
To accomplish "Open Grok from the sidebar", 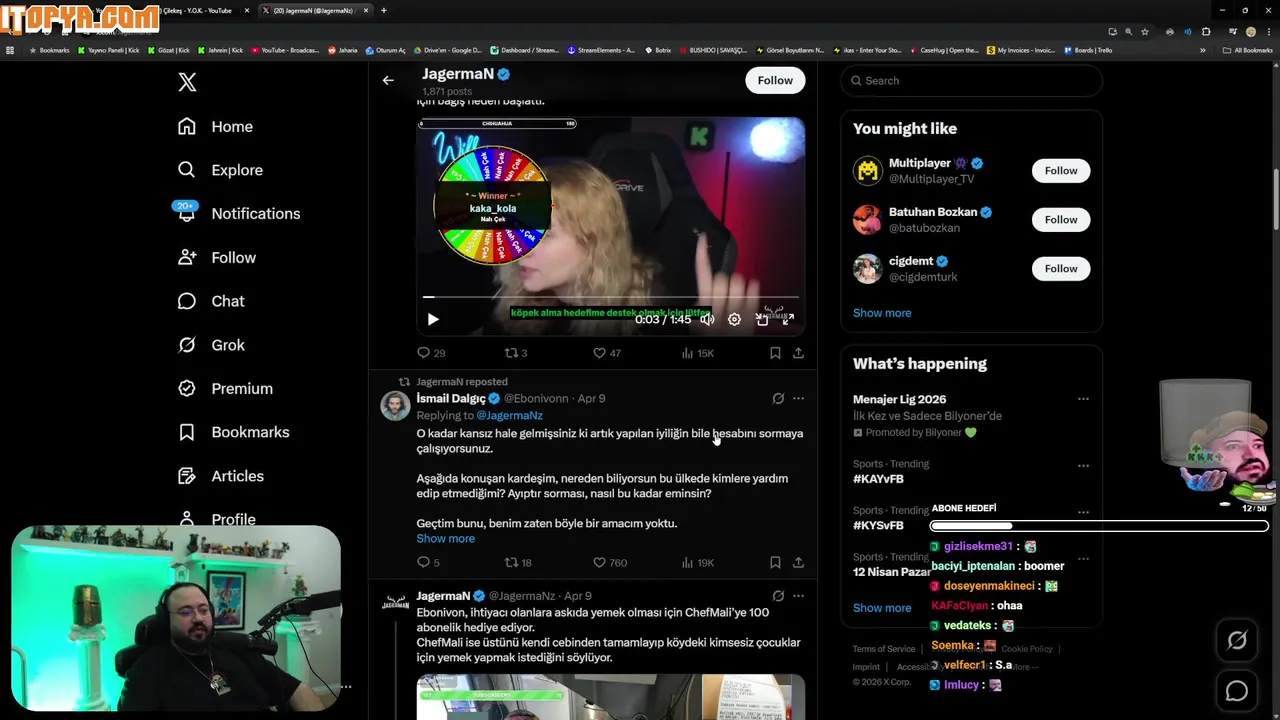I will click(211, 345).
